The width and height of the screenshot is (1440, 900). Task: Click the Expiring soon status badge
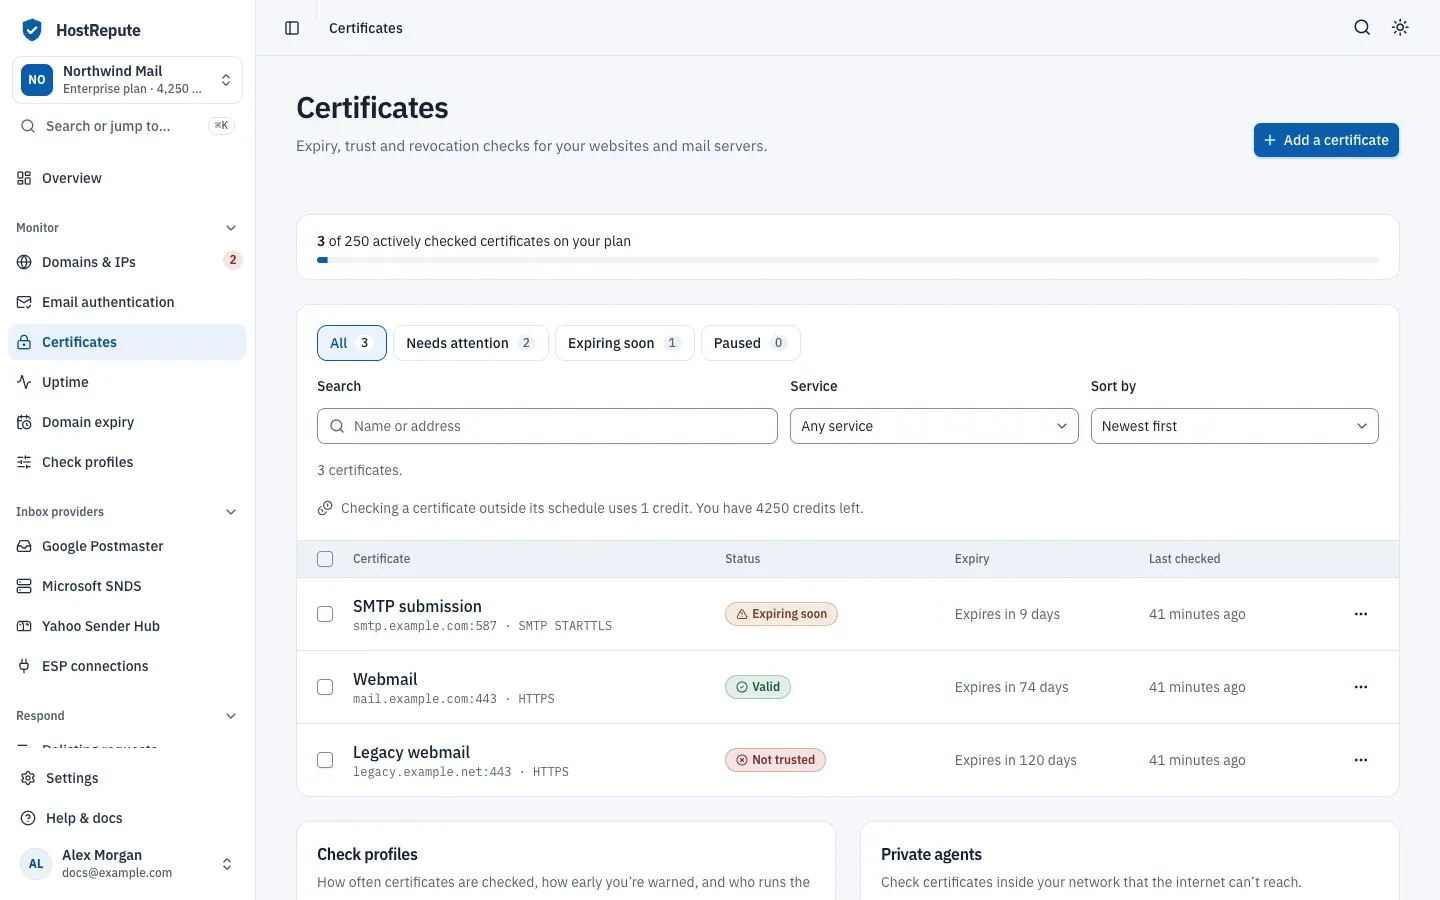point(781,614)
